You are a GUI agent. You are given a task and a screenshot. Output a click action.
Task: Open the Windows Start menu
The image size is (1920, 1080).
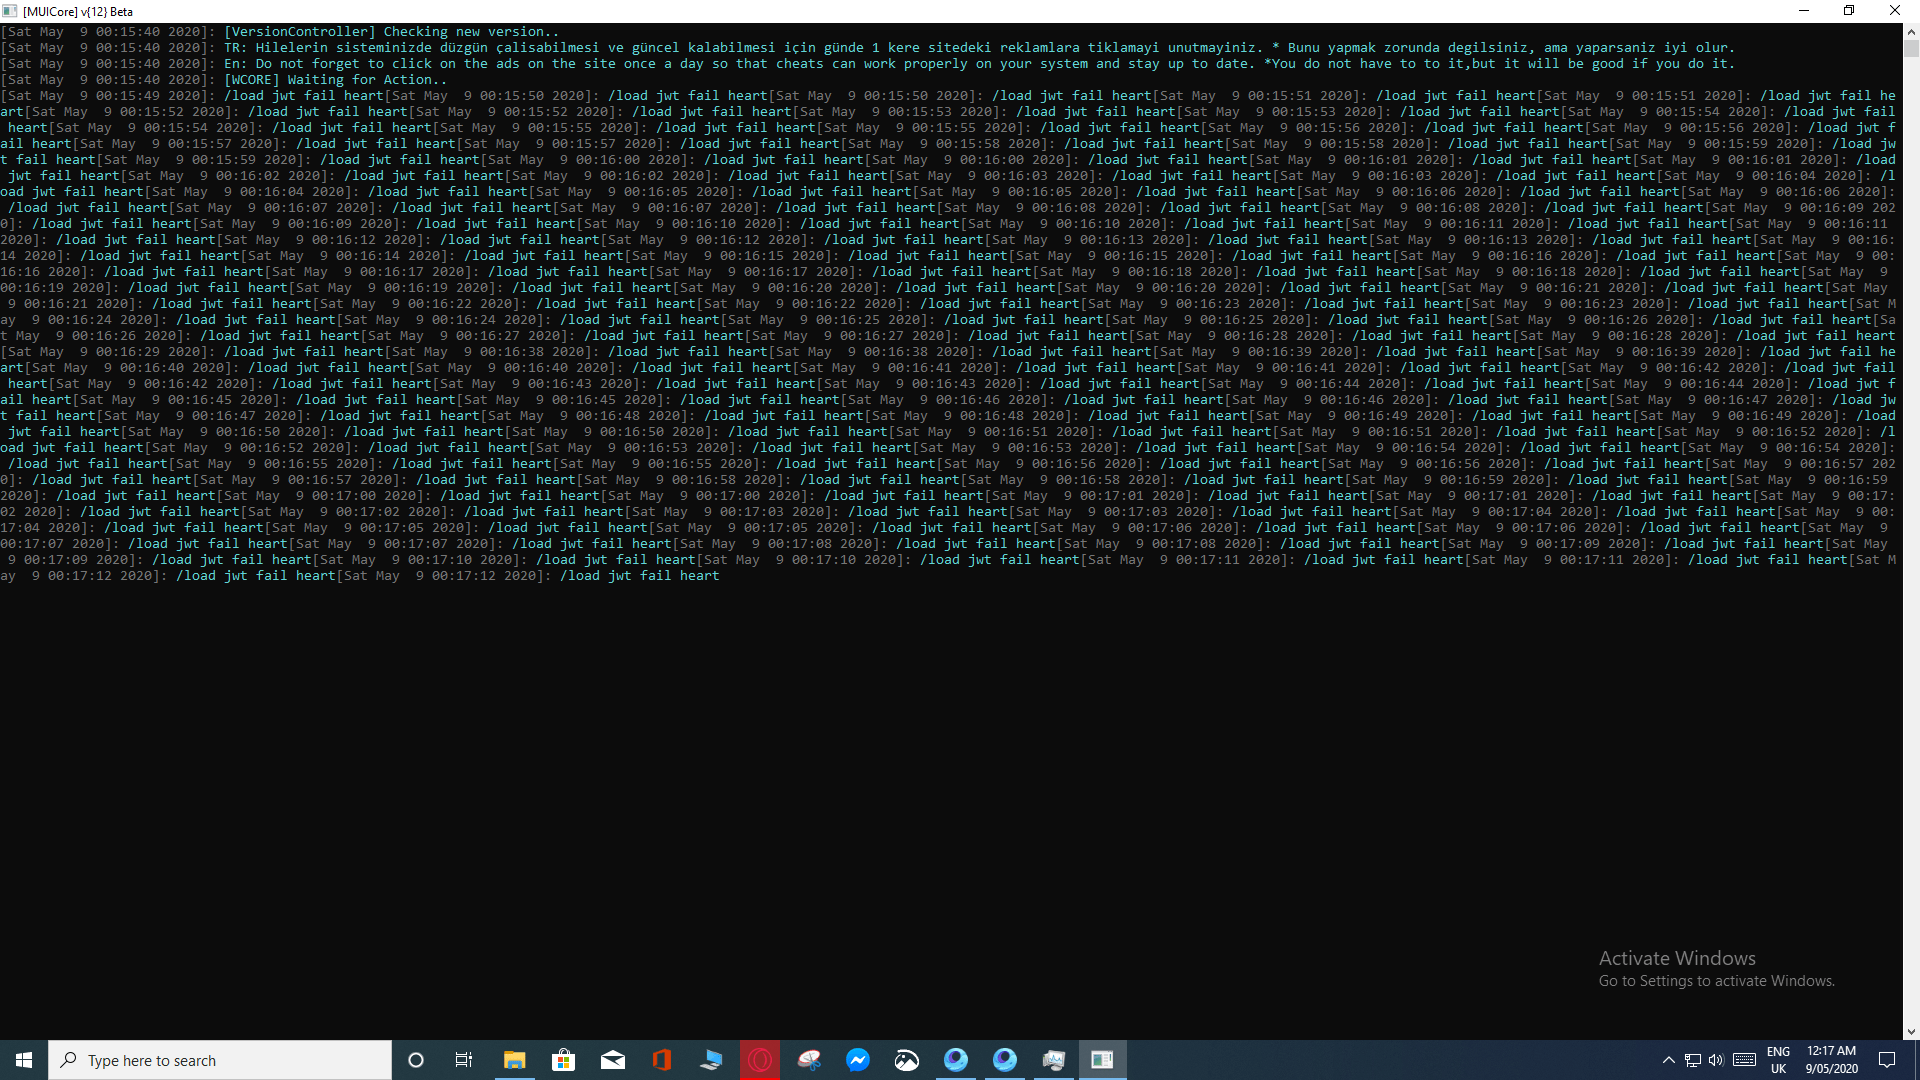24,1060
